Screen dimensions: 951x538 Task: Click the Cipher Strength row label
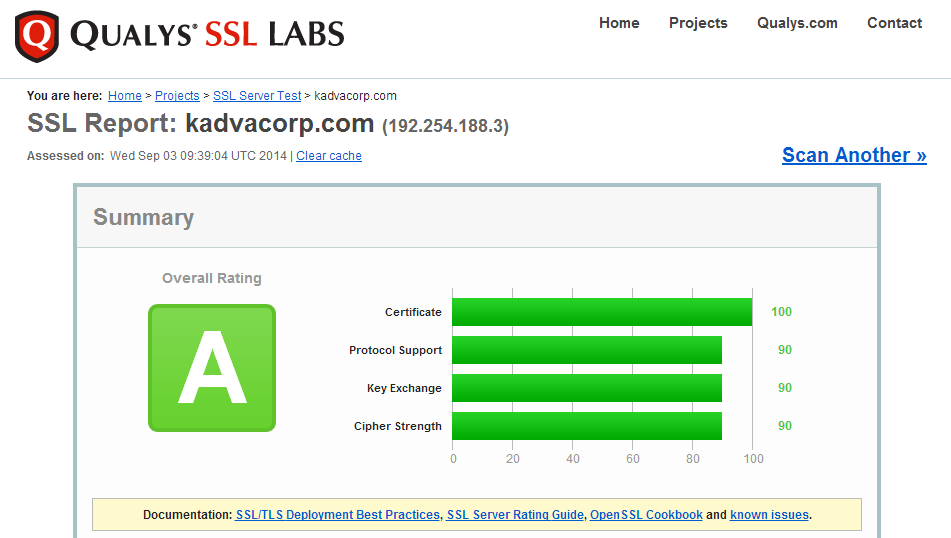pyautogui.click(x=398, y=426)
